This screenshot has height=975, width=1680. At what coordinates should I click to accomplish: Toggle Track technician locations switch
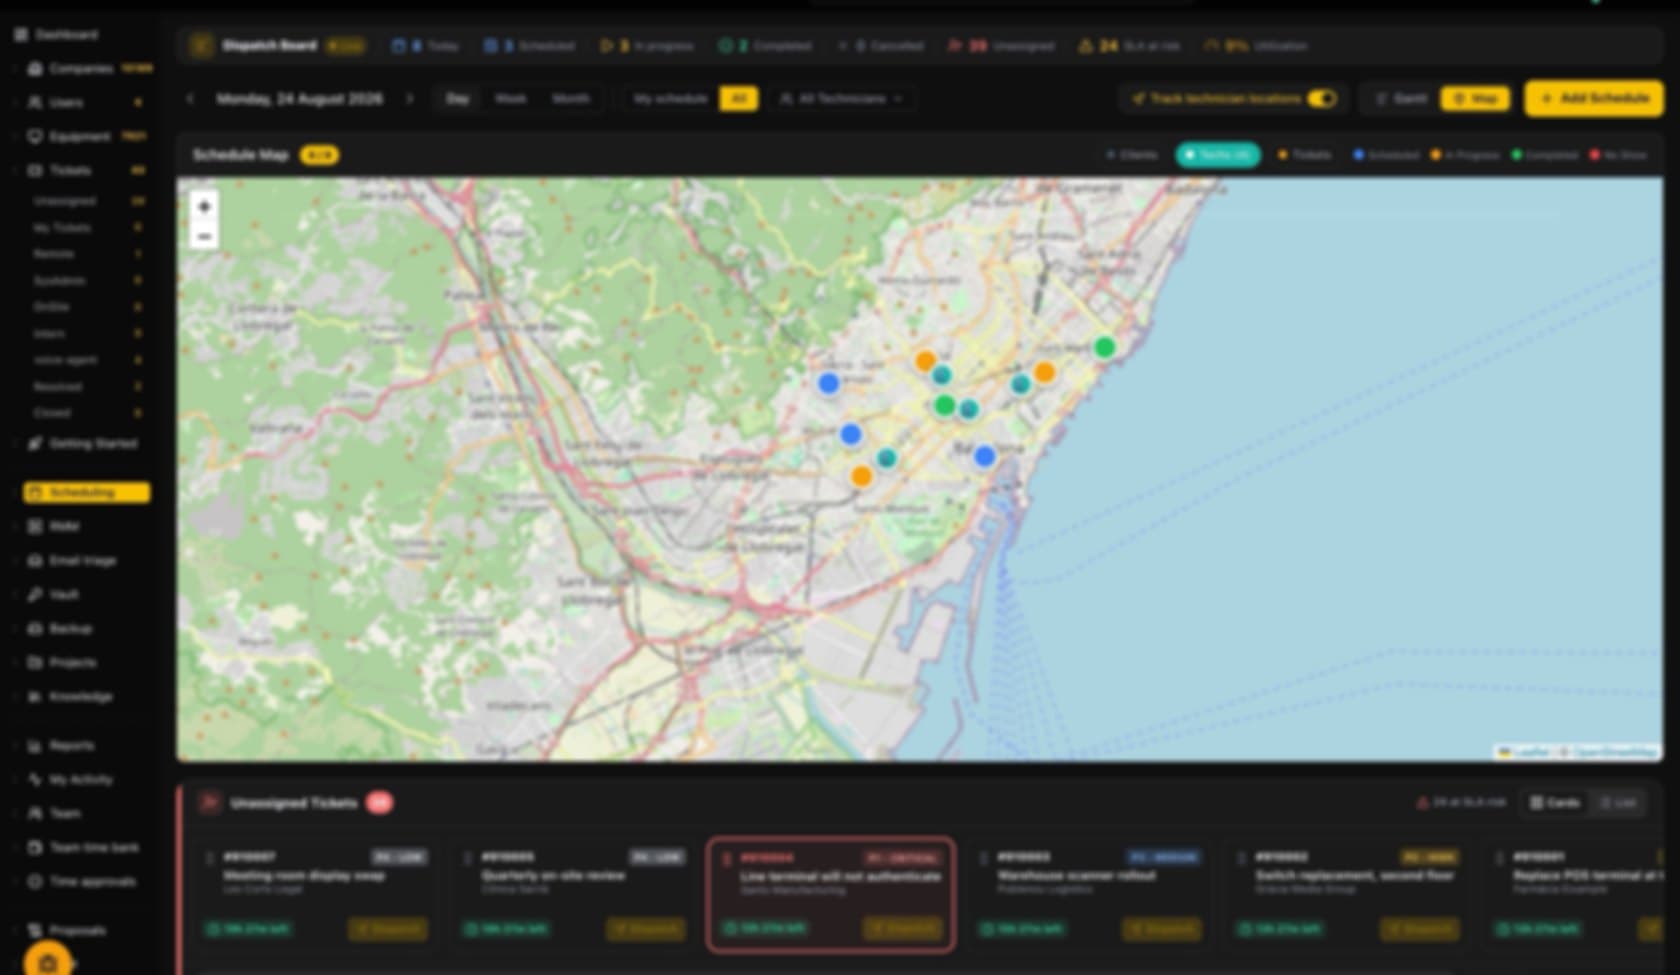[1322, 98]
